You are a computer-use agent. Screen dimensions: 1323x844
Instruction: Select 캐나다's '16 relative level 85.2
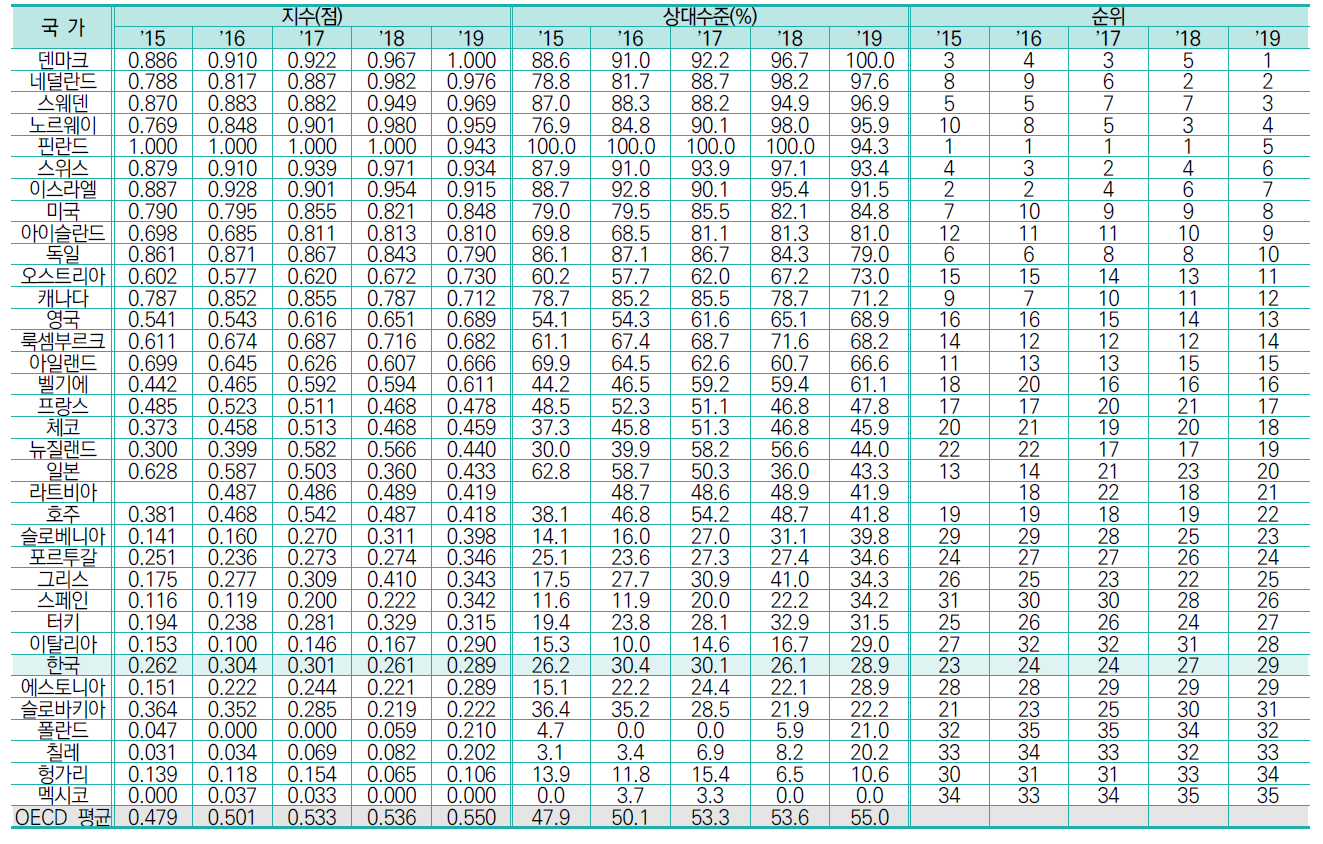click(630, 297)
